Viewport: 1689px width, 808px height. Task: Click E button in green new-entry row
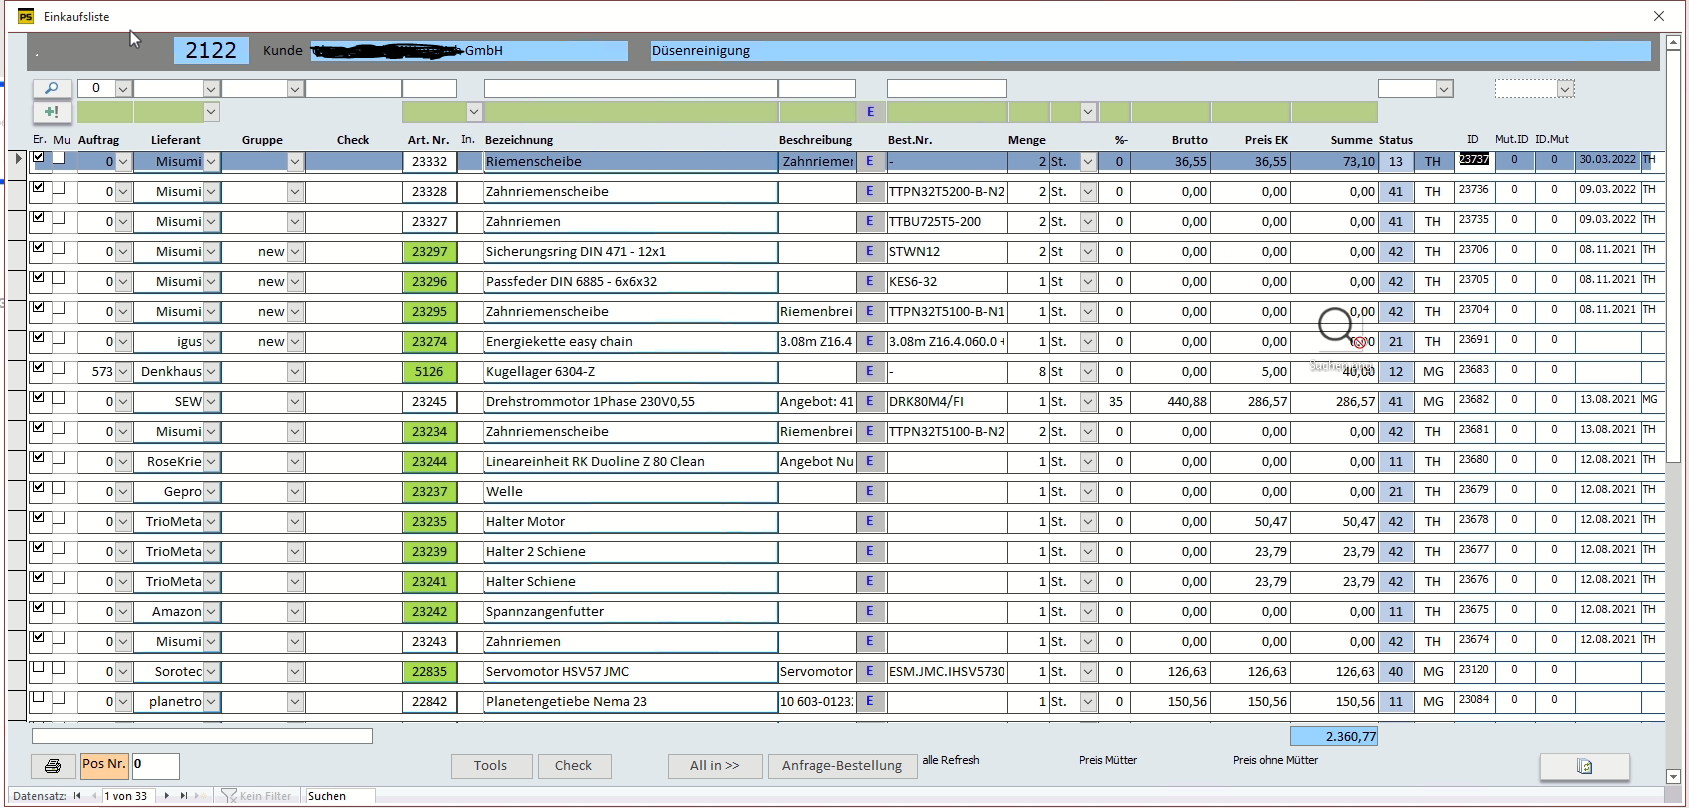(x=870, y=112)
